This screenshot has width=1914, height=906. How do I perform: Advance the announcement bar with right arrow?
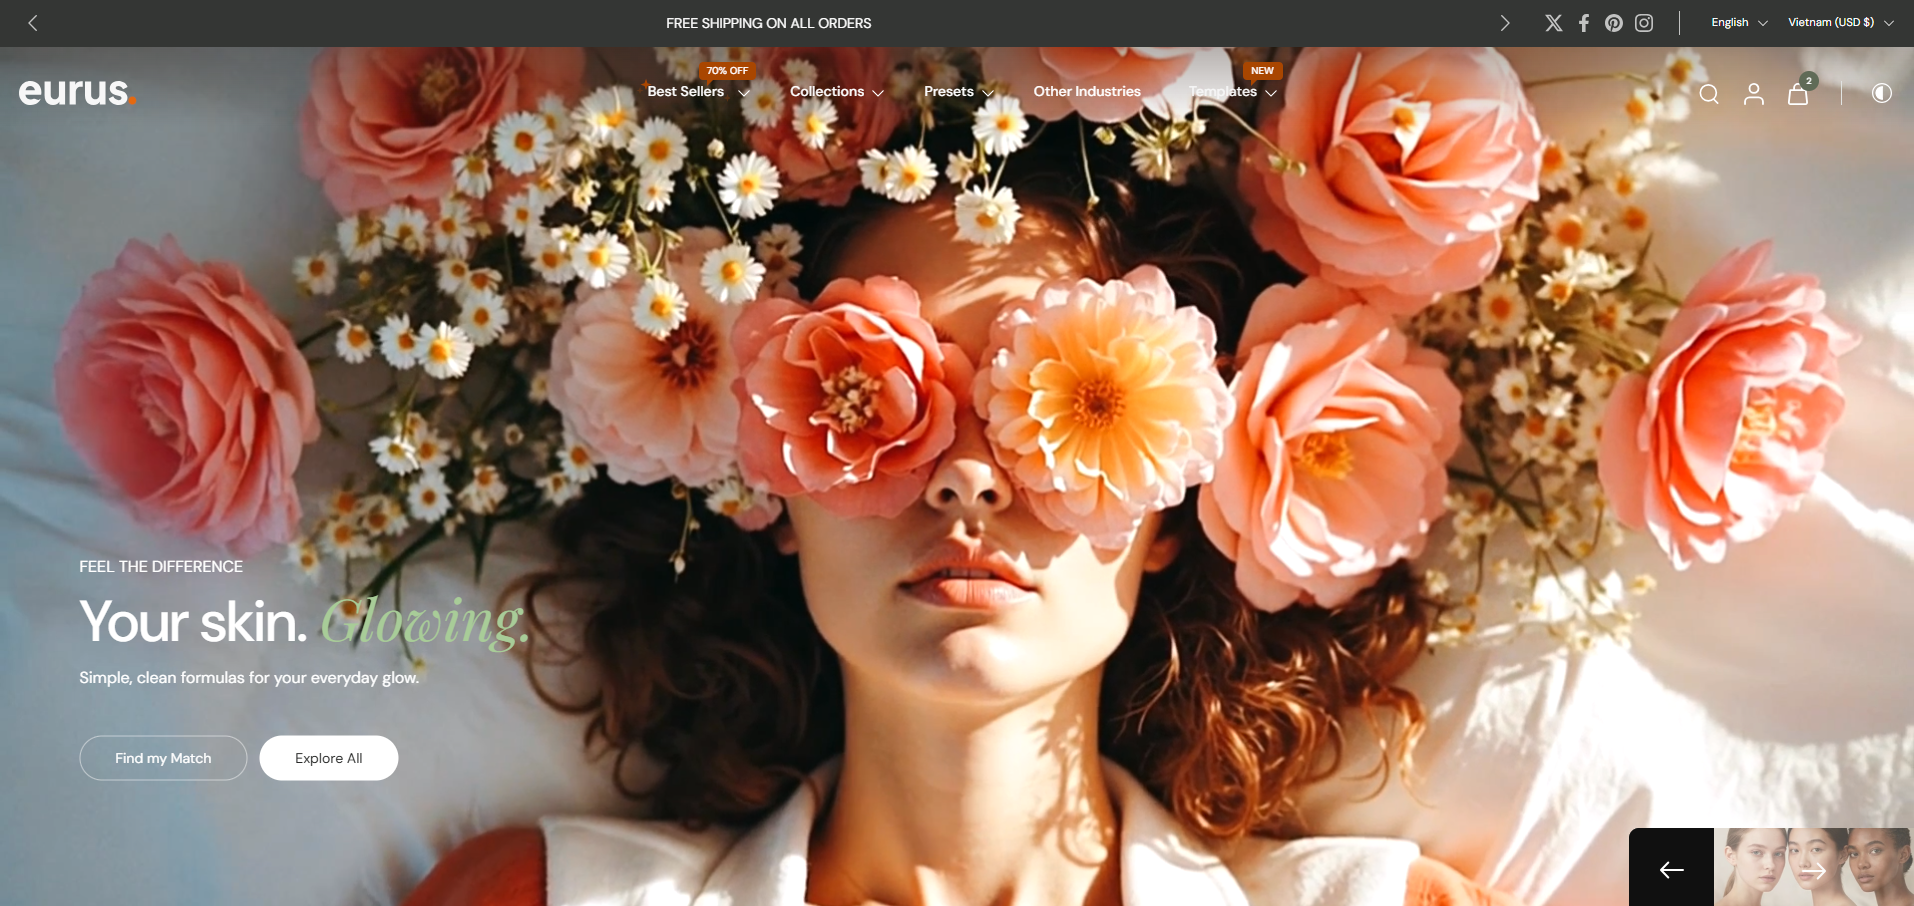tap(1505, 22)
